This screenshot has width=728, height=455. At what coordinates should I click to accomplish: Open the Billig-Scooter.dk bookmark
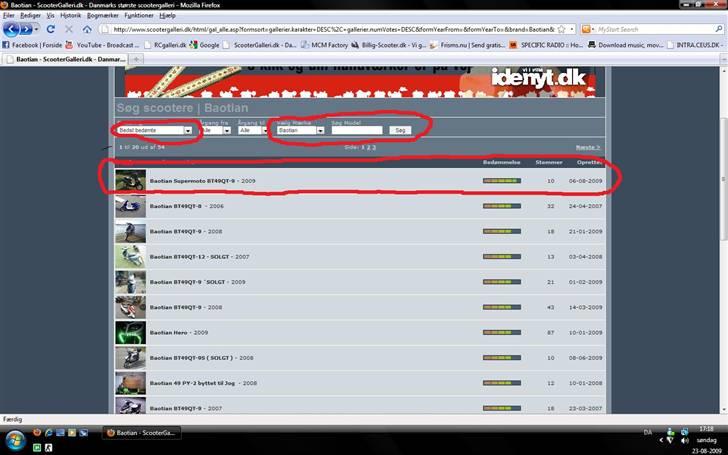click(389, 45)
